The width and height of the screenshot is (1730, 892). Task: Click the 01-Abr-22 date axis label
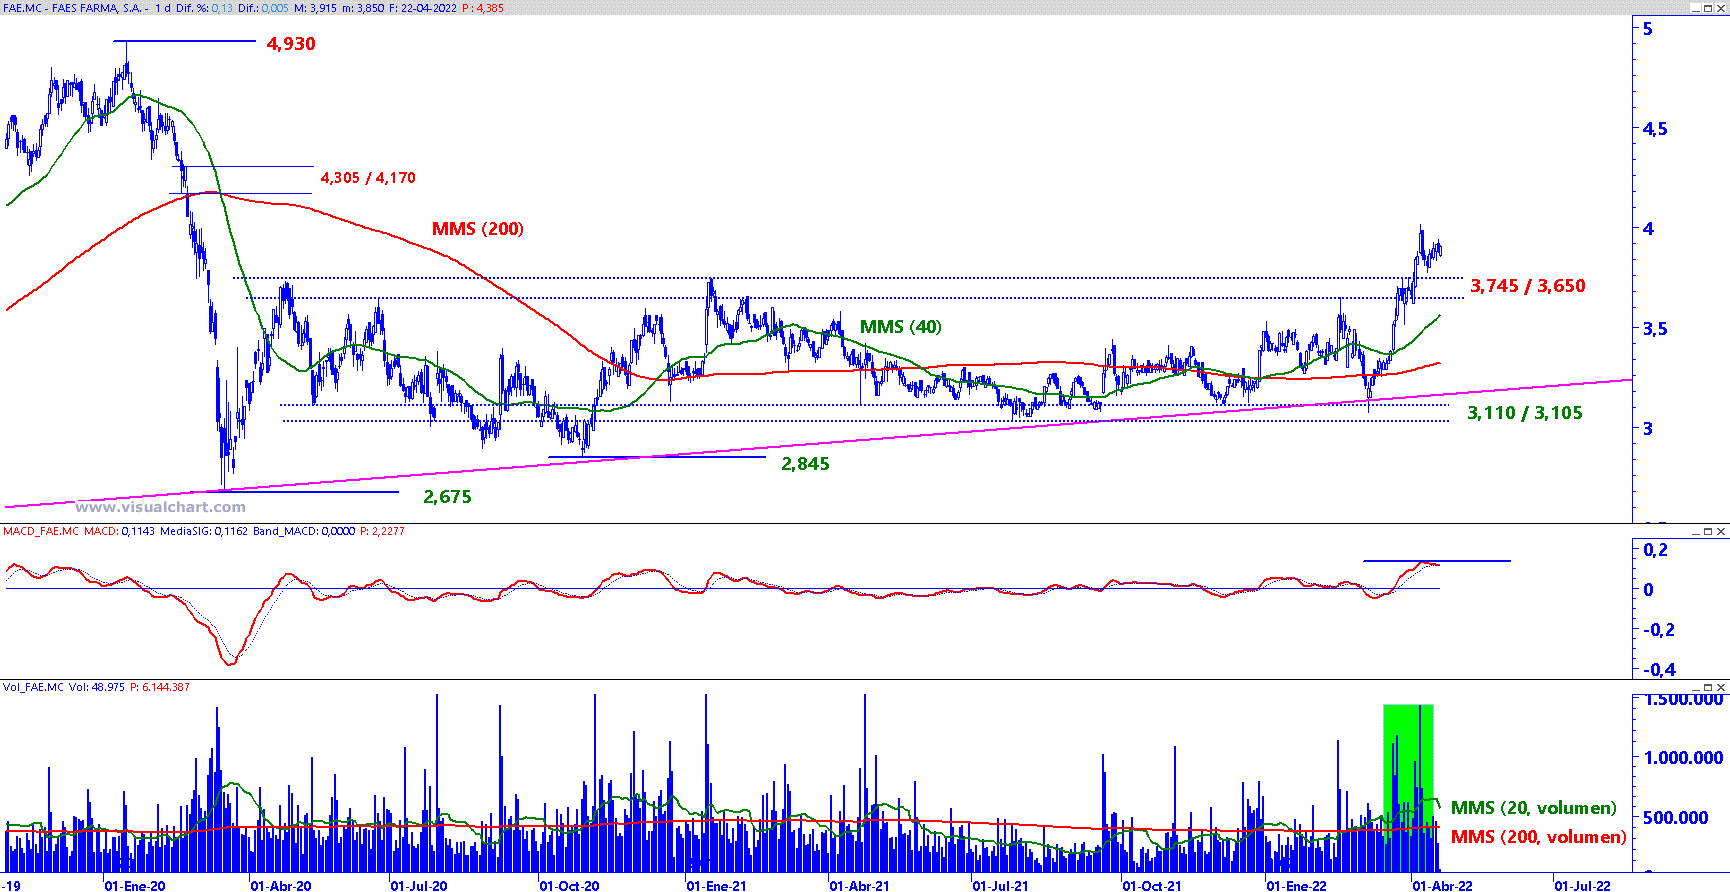(1442, 886)
